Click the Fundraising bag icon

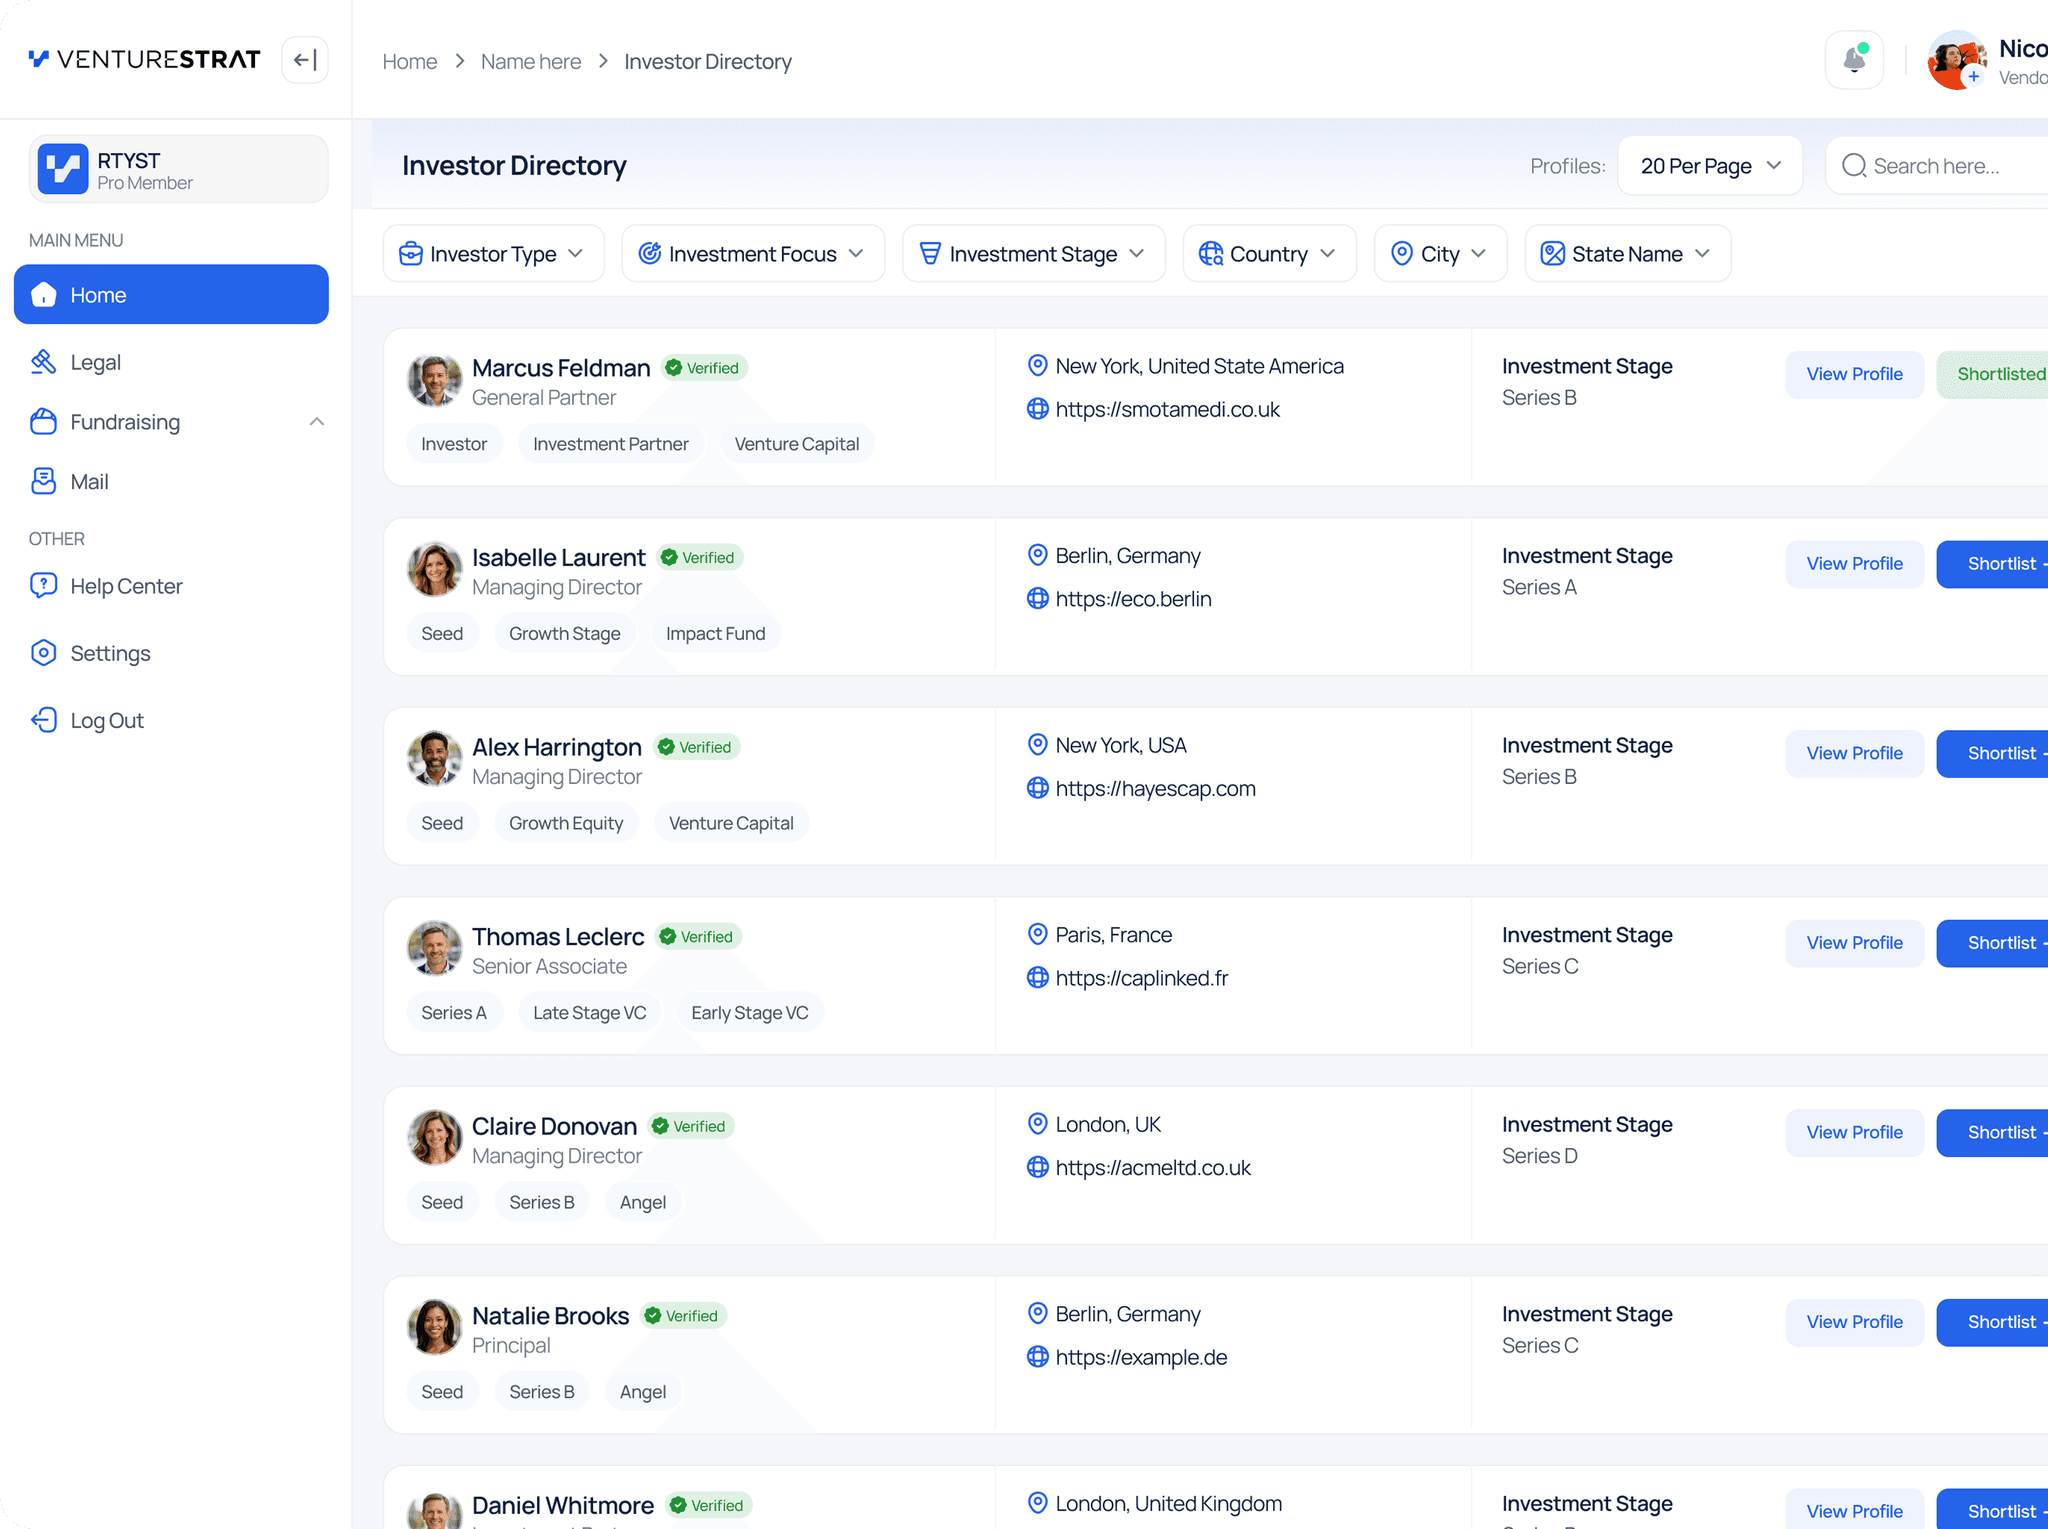pos(43,422)
